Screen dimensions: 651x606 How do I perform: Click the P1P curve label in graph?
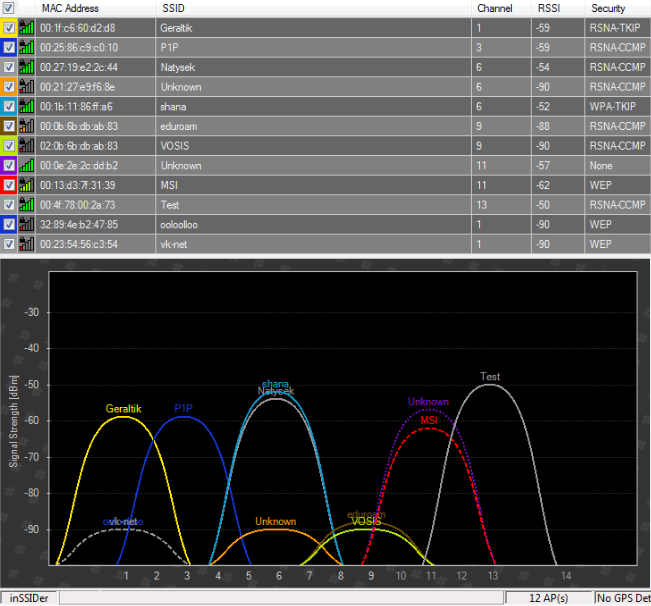point(184,408)
